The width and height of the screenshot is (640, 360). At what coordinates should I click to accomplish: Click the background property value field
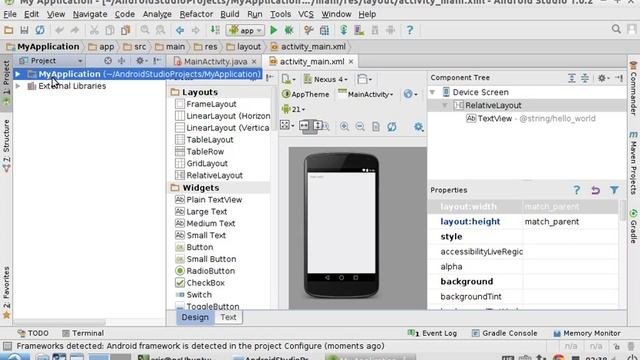570,282
